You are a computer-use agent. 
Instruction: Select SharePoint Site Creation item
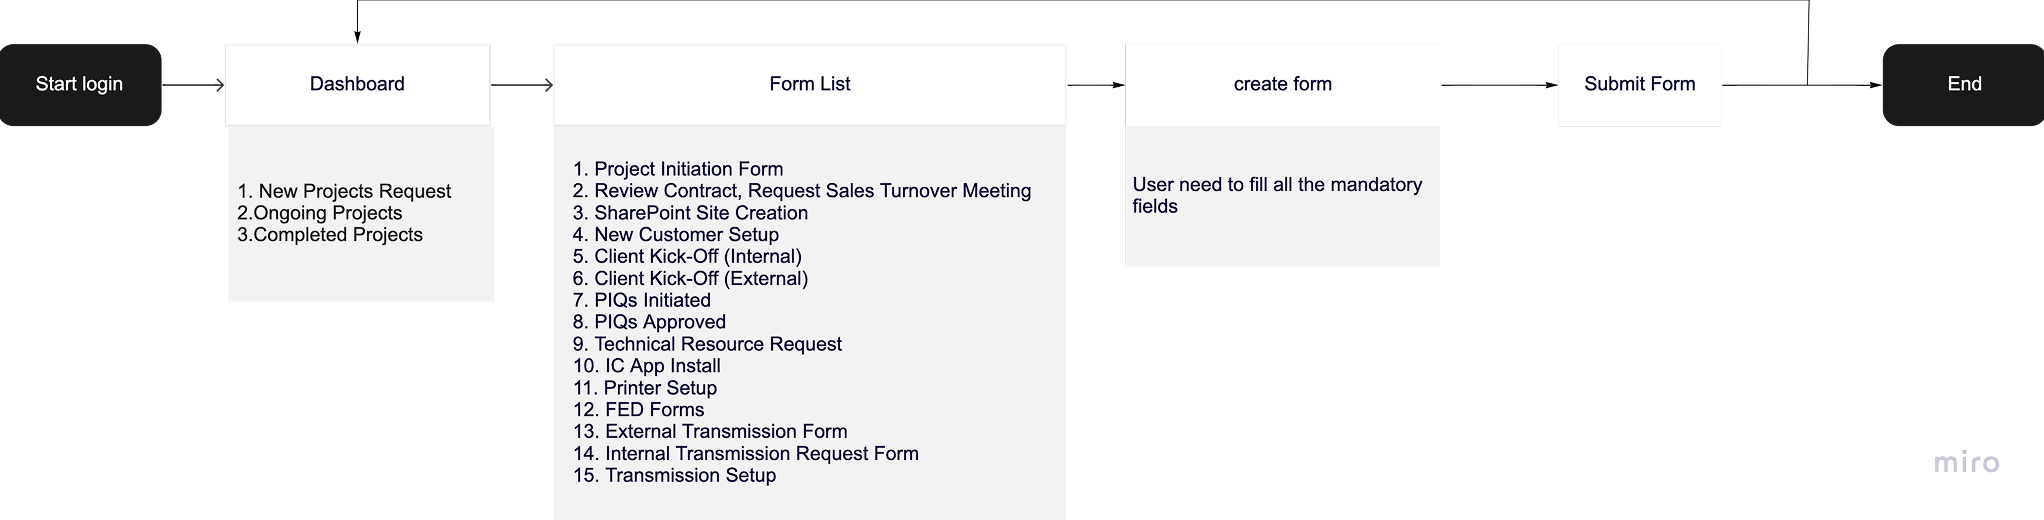(690, 213)
